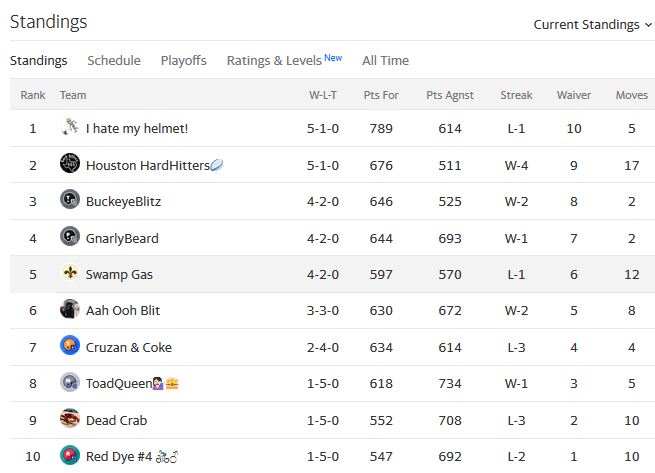Select the BuckeyeBlitz helmet icon
Screen dimensions: 655x473
tap(70, 199)
